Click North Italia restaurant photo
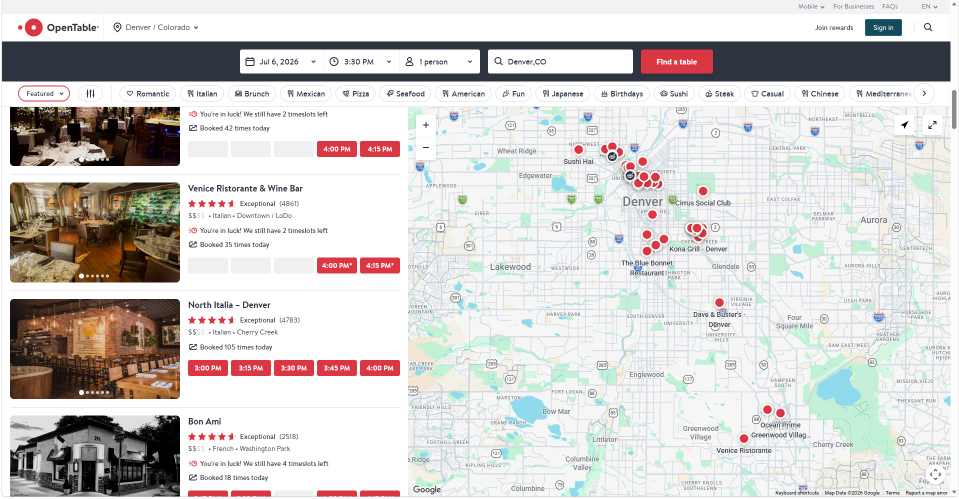The height and width of the screenshot is (499, 959). (95, 349)
